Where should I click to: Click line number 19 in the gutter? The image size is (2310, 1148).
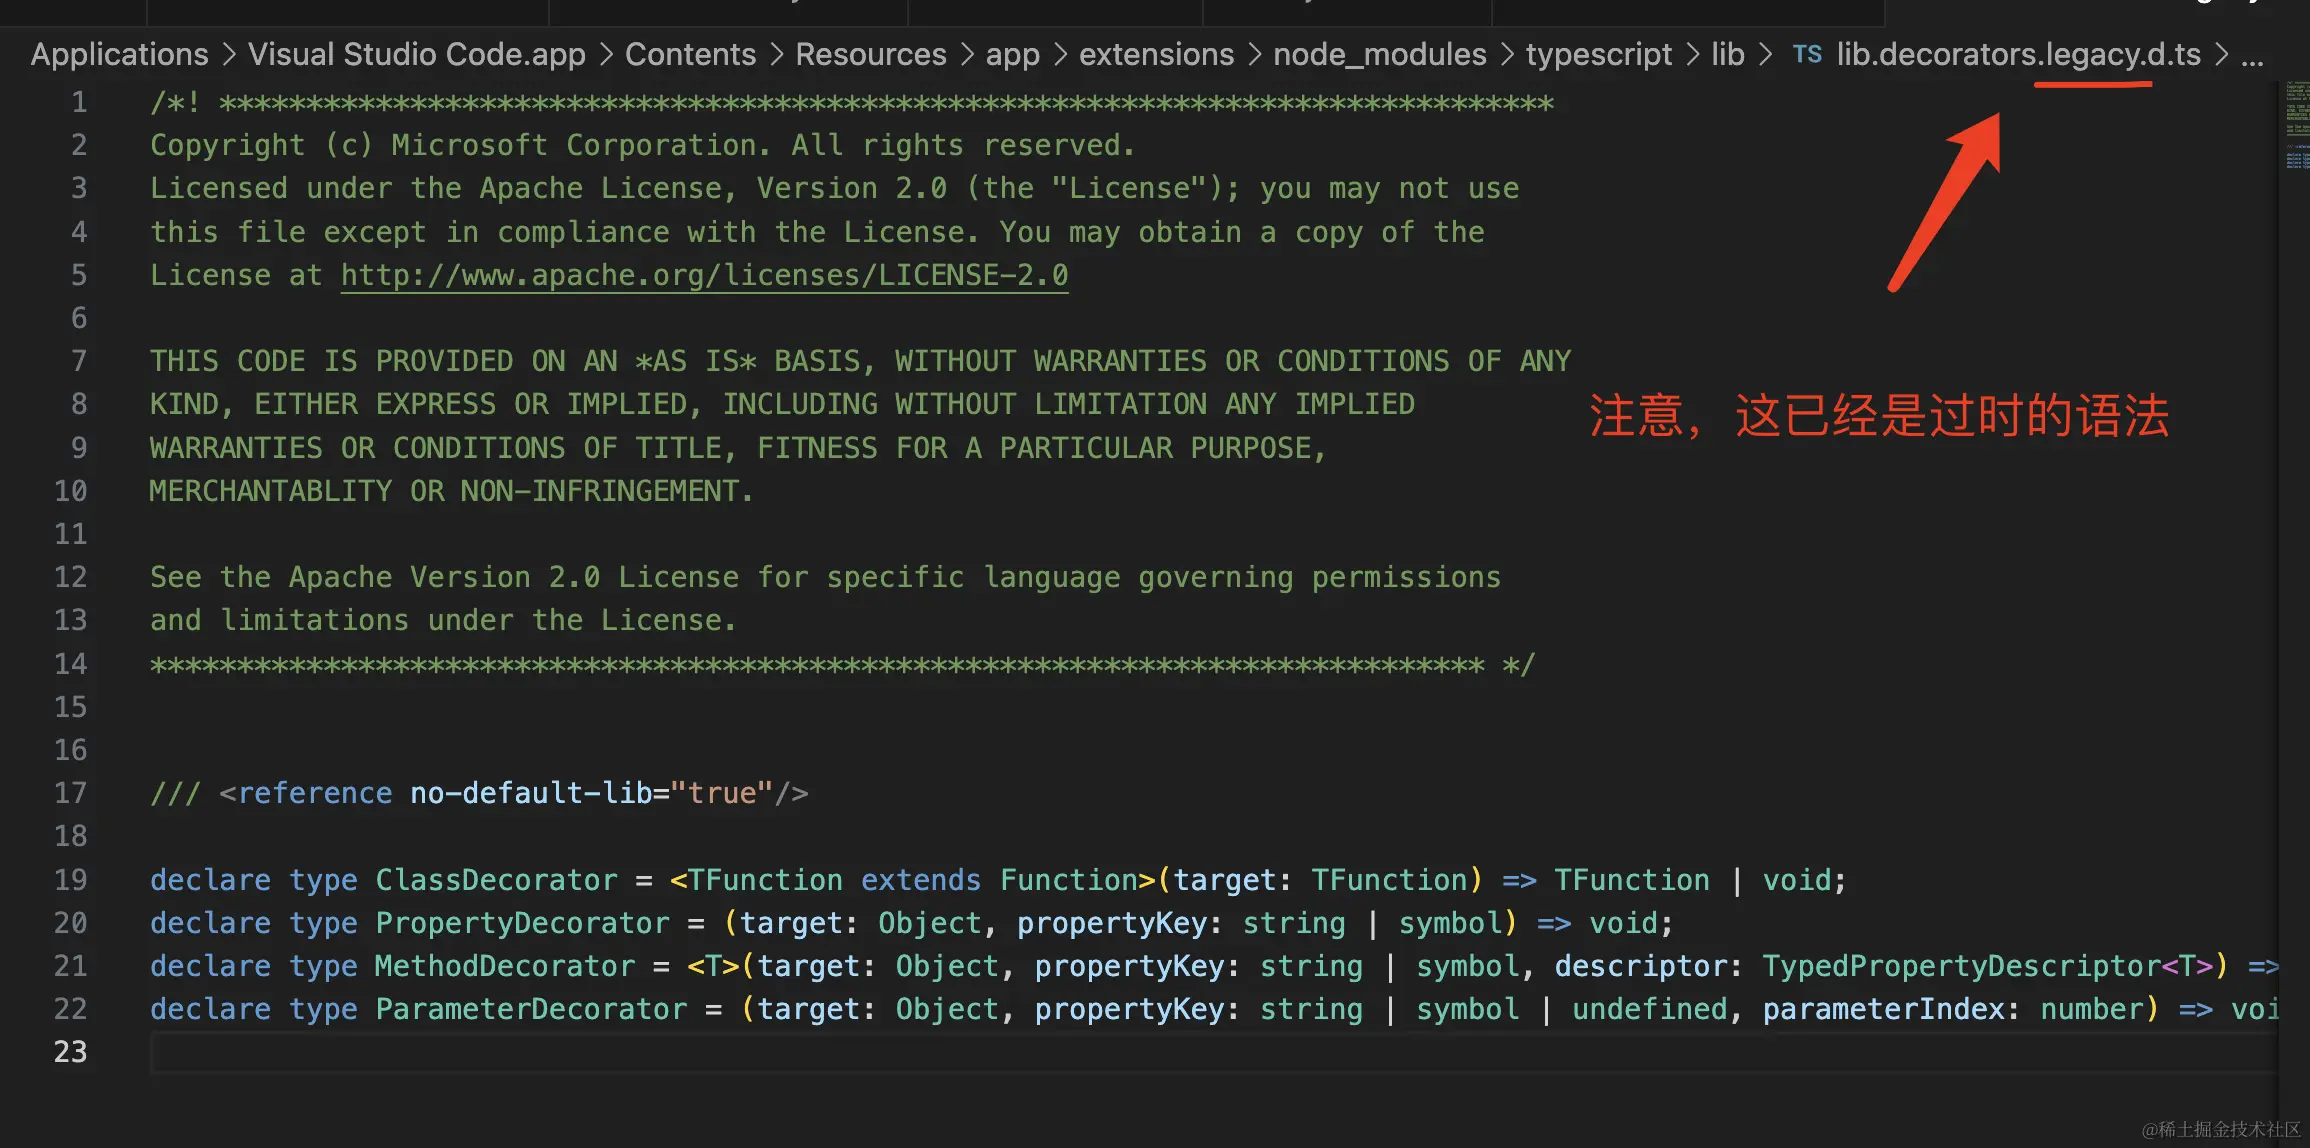pyautogui.click(x=70, y=880)
